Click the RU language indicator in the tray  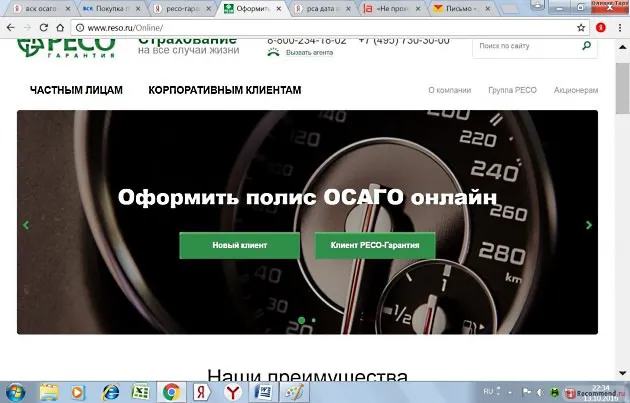tap(488, 392)
